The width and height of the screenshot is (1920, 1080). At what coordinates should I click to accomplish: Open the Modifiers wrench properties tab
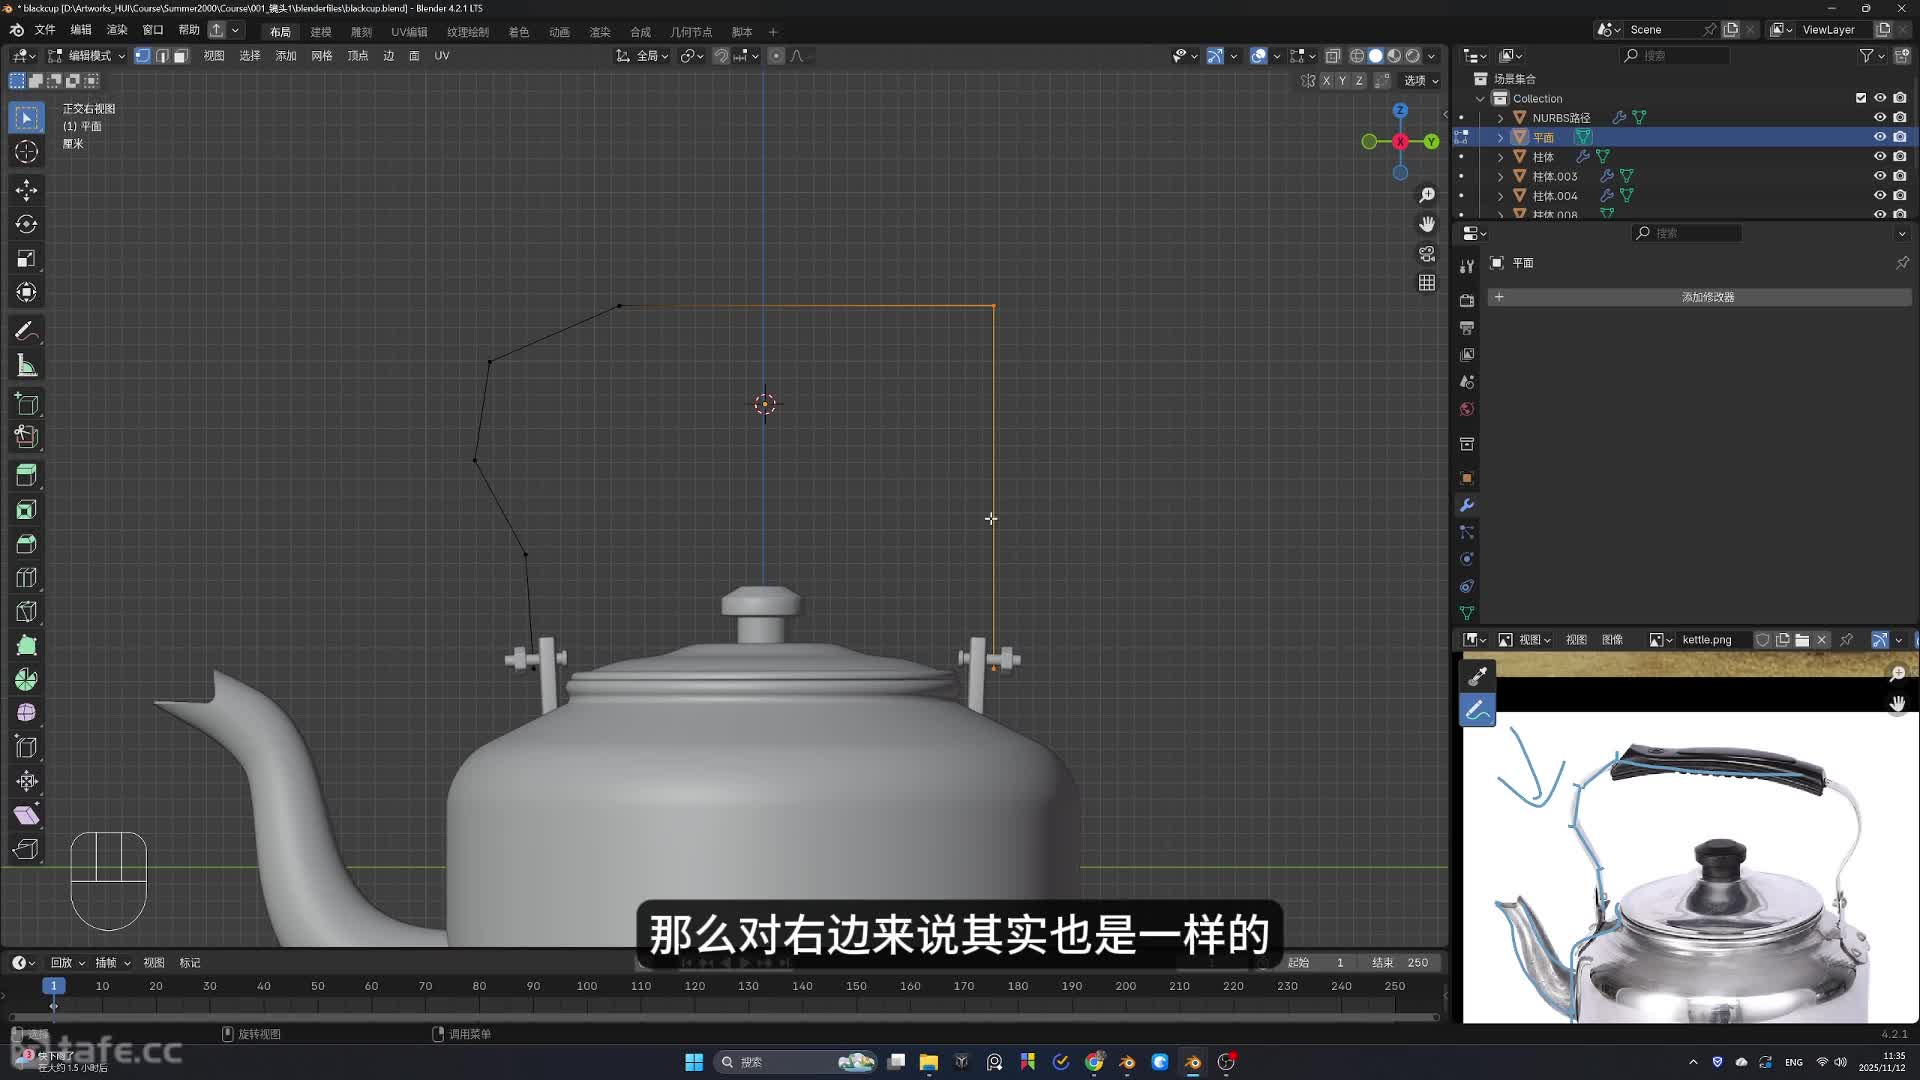1467,505
